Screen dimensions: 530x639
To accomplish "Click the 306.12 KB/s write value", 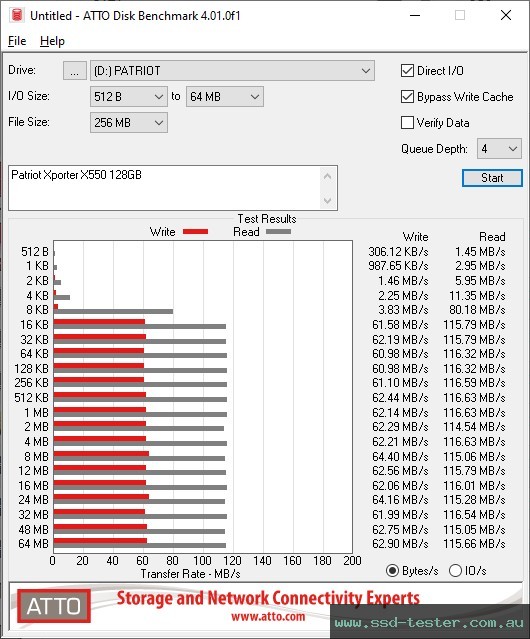I will click(x=398, y=251).
